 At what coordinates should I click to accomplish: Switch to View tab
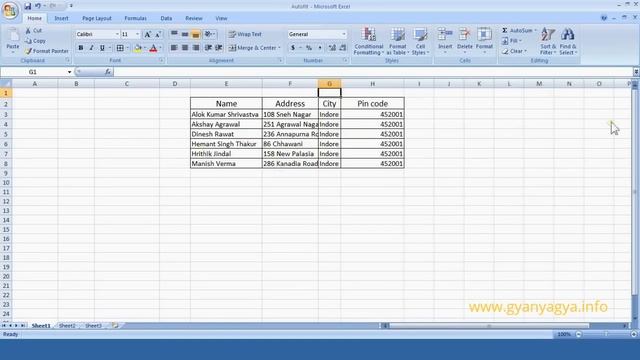(x=221, y=18)
